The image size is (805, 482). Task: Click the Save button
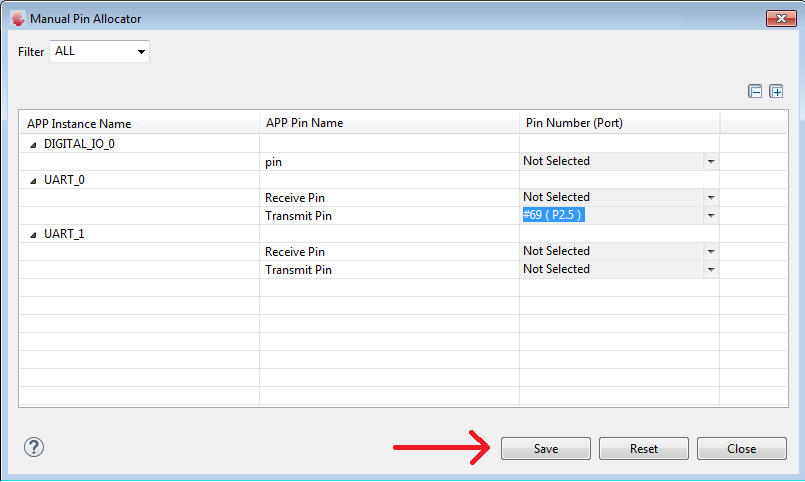(x=546, y=449)
